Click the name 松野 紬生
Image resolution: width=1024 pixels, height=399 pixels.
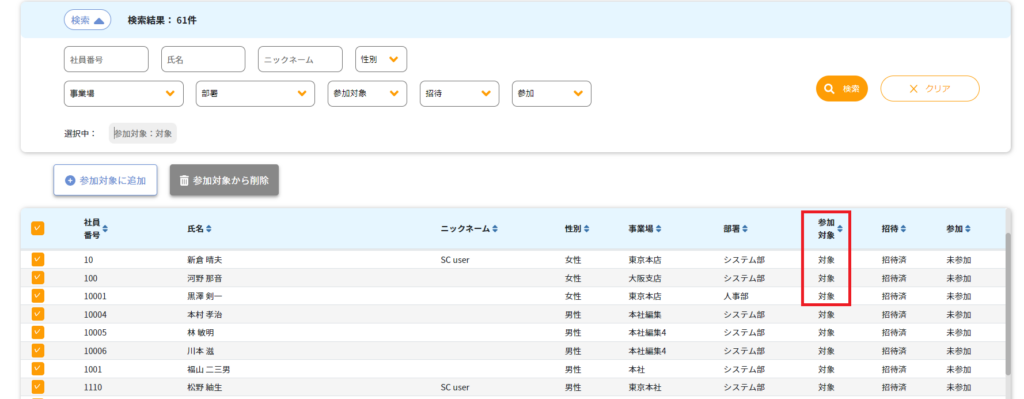(205, 388)
